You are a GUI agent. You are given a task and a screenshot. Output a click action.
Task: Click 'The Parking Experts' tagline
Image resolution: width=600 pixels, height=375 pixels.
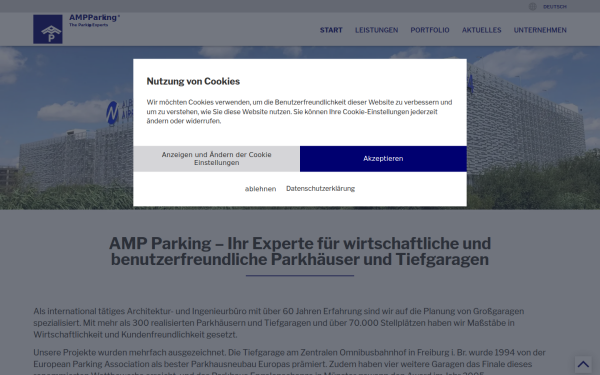pos(88,25)
